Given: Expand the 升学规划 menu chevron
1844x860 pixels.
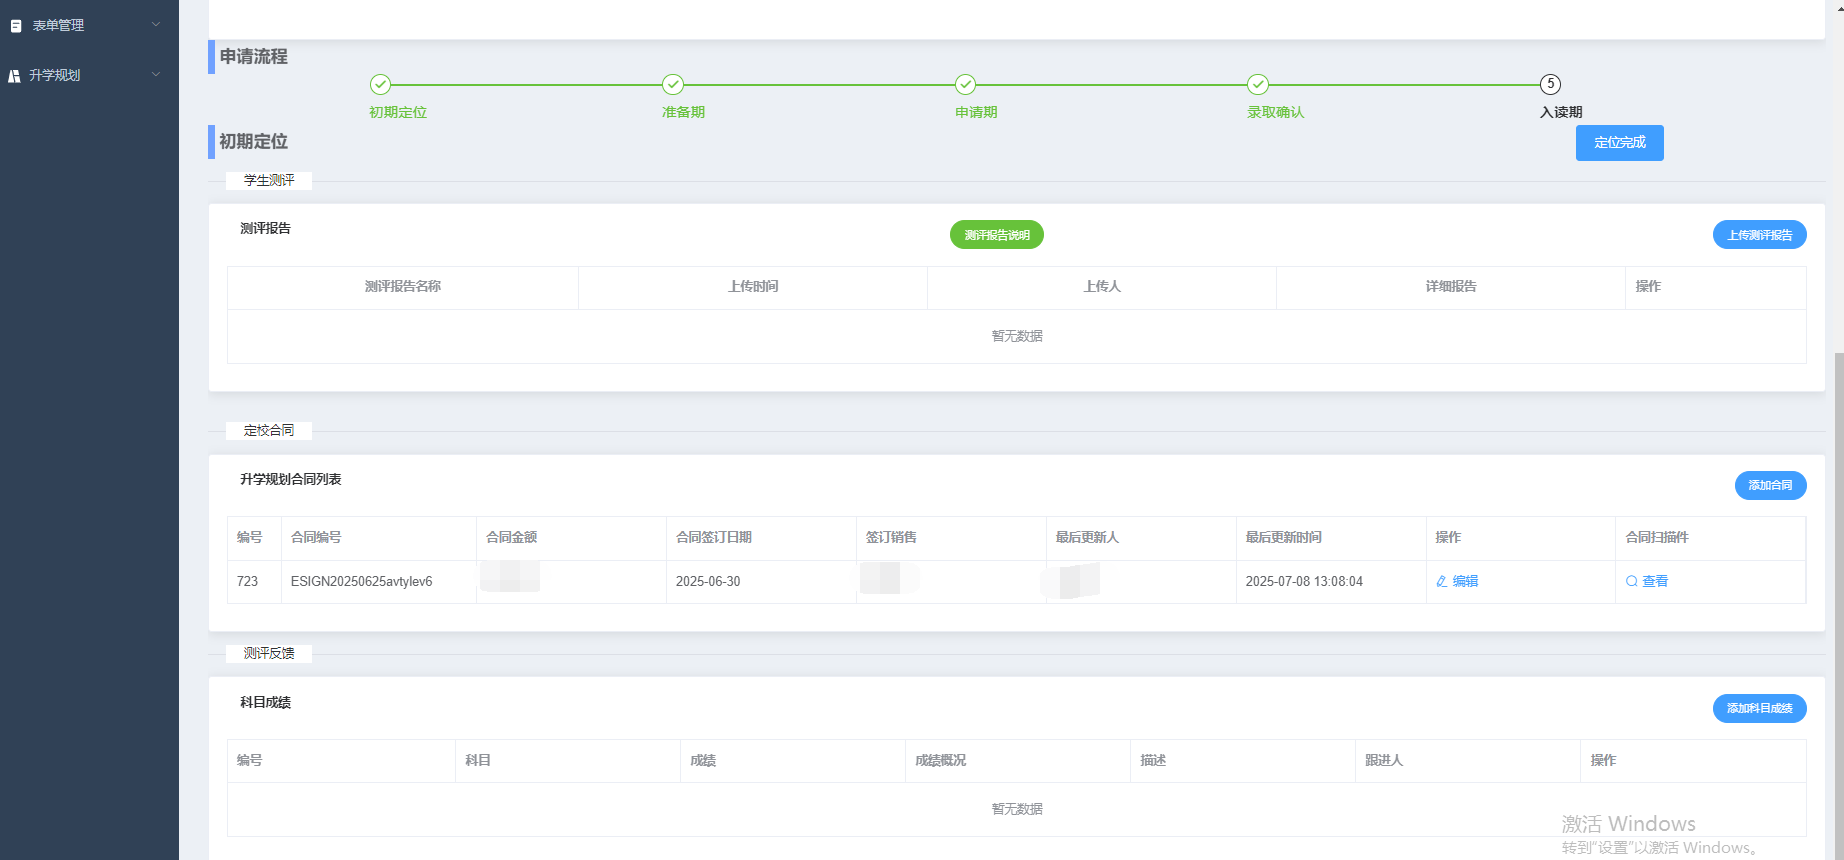Looking at the screenshot, I should click(156, 75).
